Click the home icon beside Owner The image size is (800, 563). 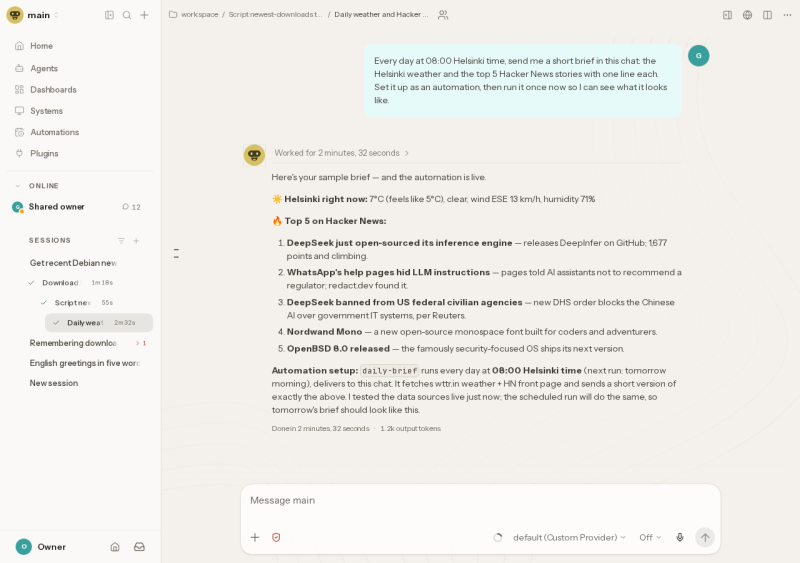pyautogui.click(x=115, y=547)
